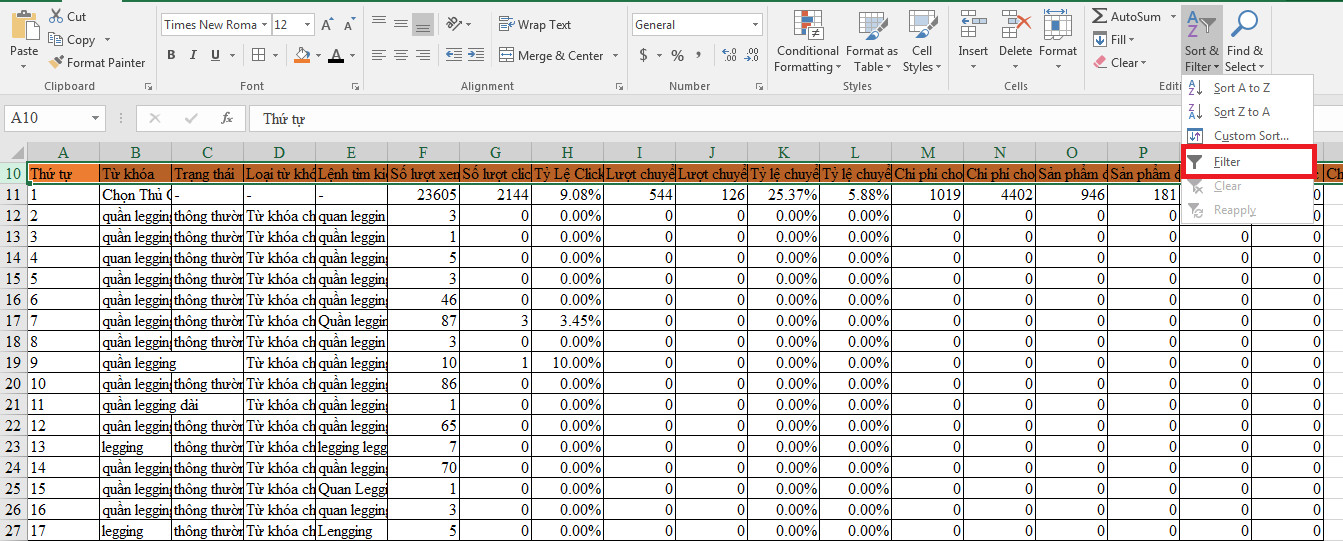
Task: Expand the Name Box dropdown arrow
Action: point(95,118)
